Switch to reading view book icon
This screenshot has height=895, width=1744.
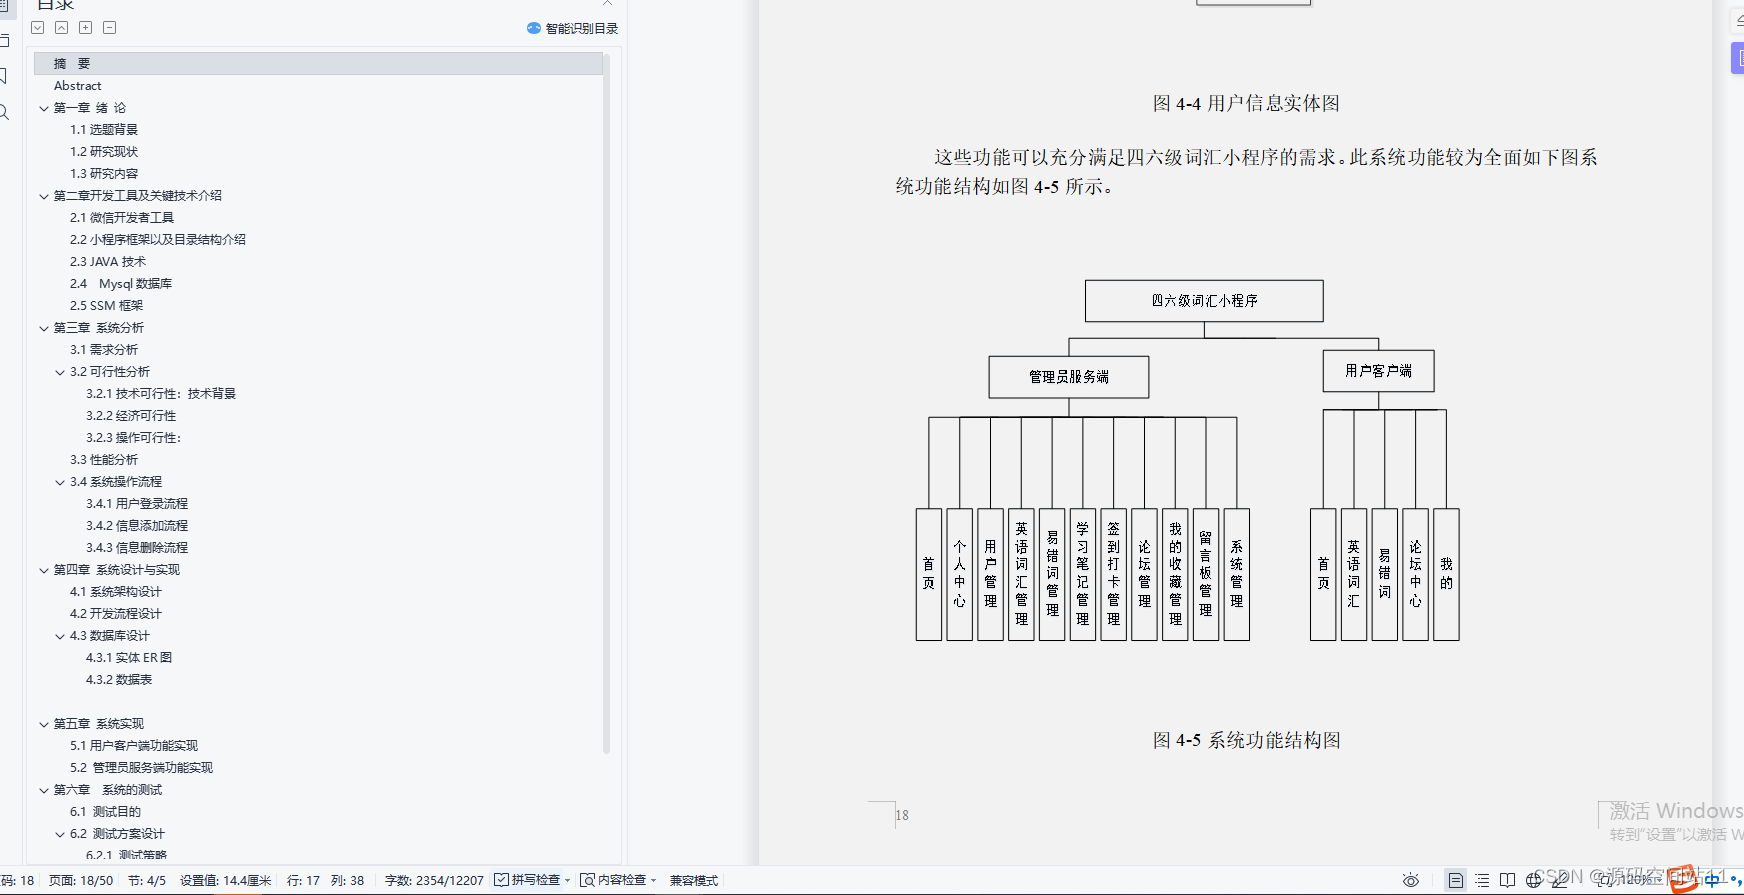1508,880
